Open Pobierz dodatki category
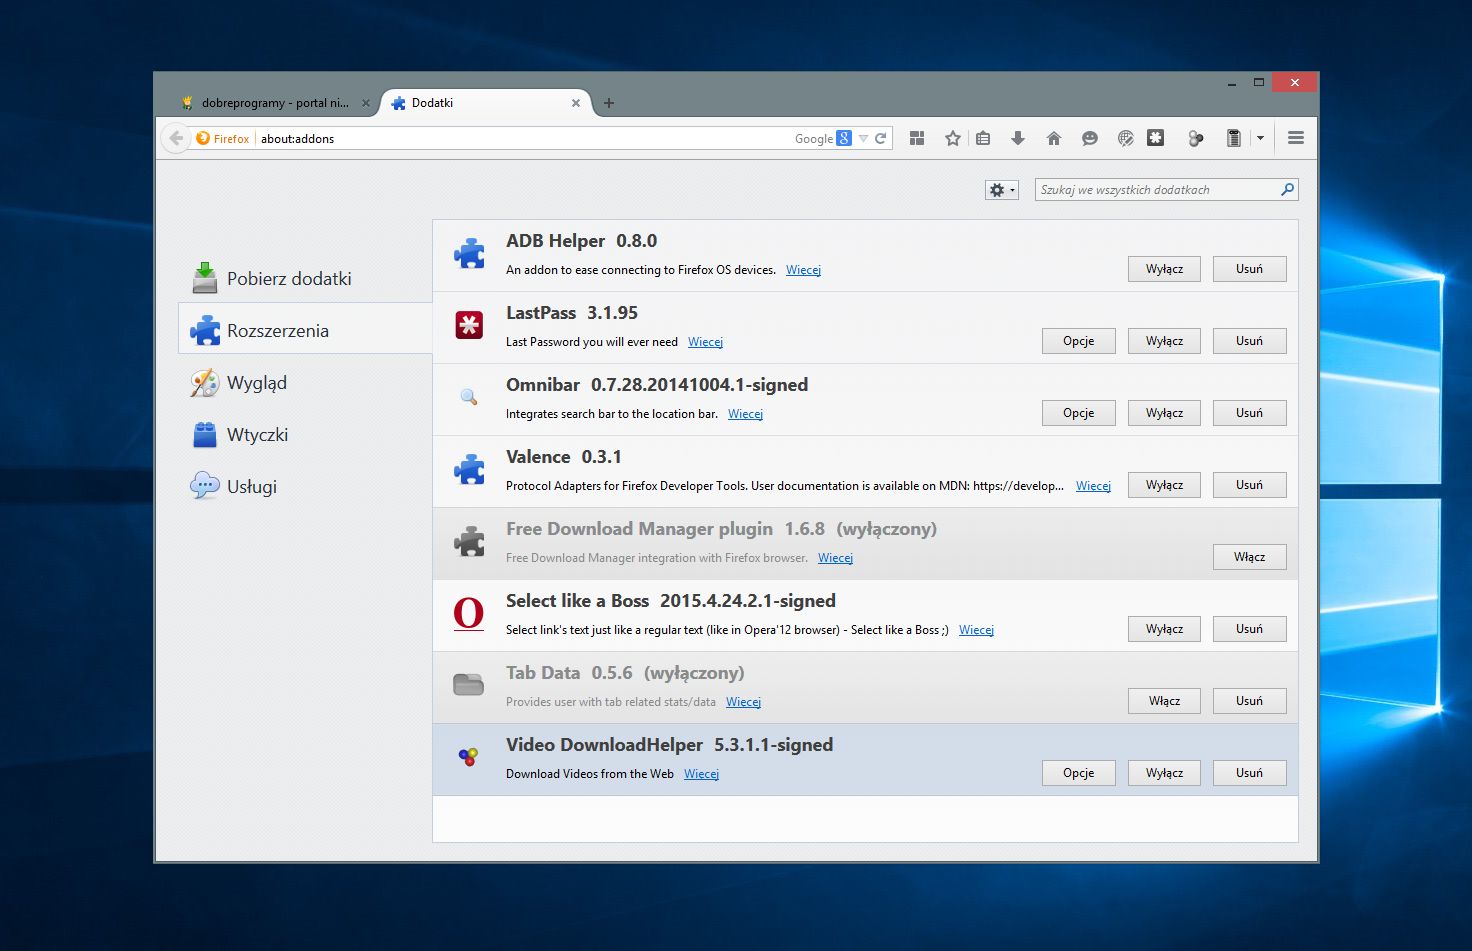 pyautogui.click(x=305, y=278)
